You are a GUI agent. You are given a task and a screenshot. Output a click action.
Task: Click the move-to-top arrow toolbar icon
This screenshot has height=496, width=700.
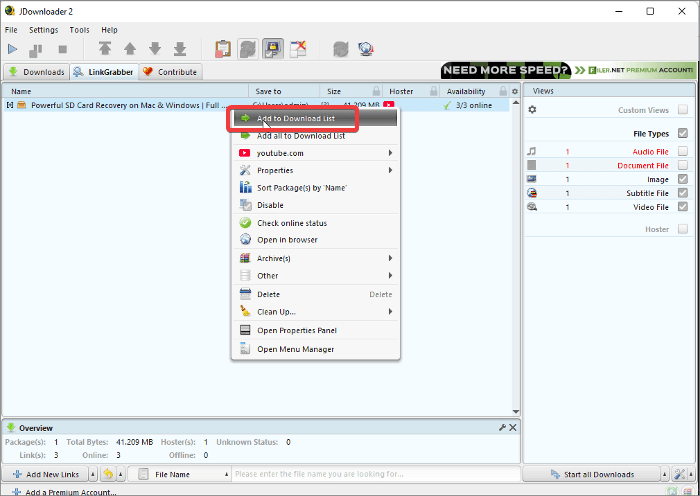coord(105,48)
